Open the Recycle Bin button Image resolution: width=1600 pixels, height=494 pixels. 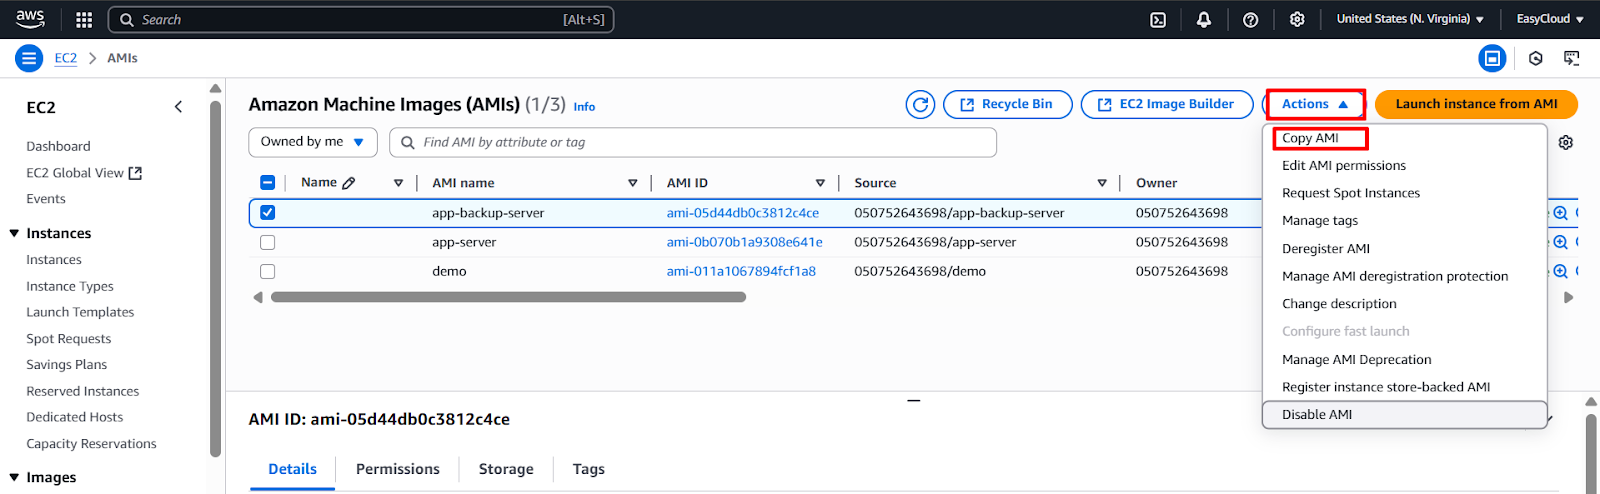[x=1007, y=104]
